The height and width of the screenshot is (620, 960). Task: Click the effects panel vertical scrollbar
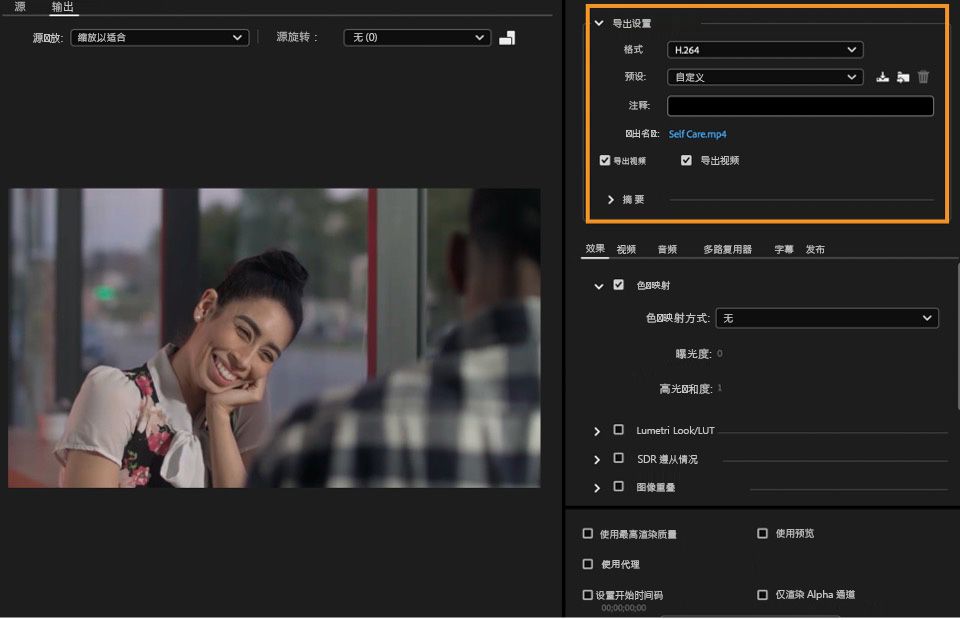(x=957, y=335)
